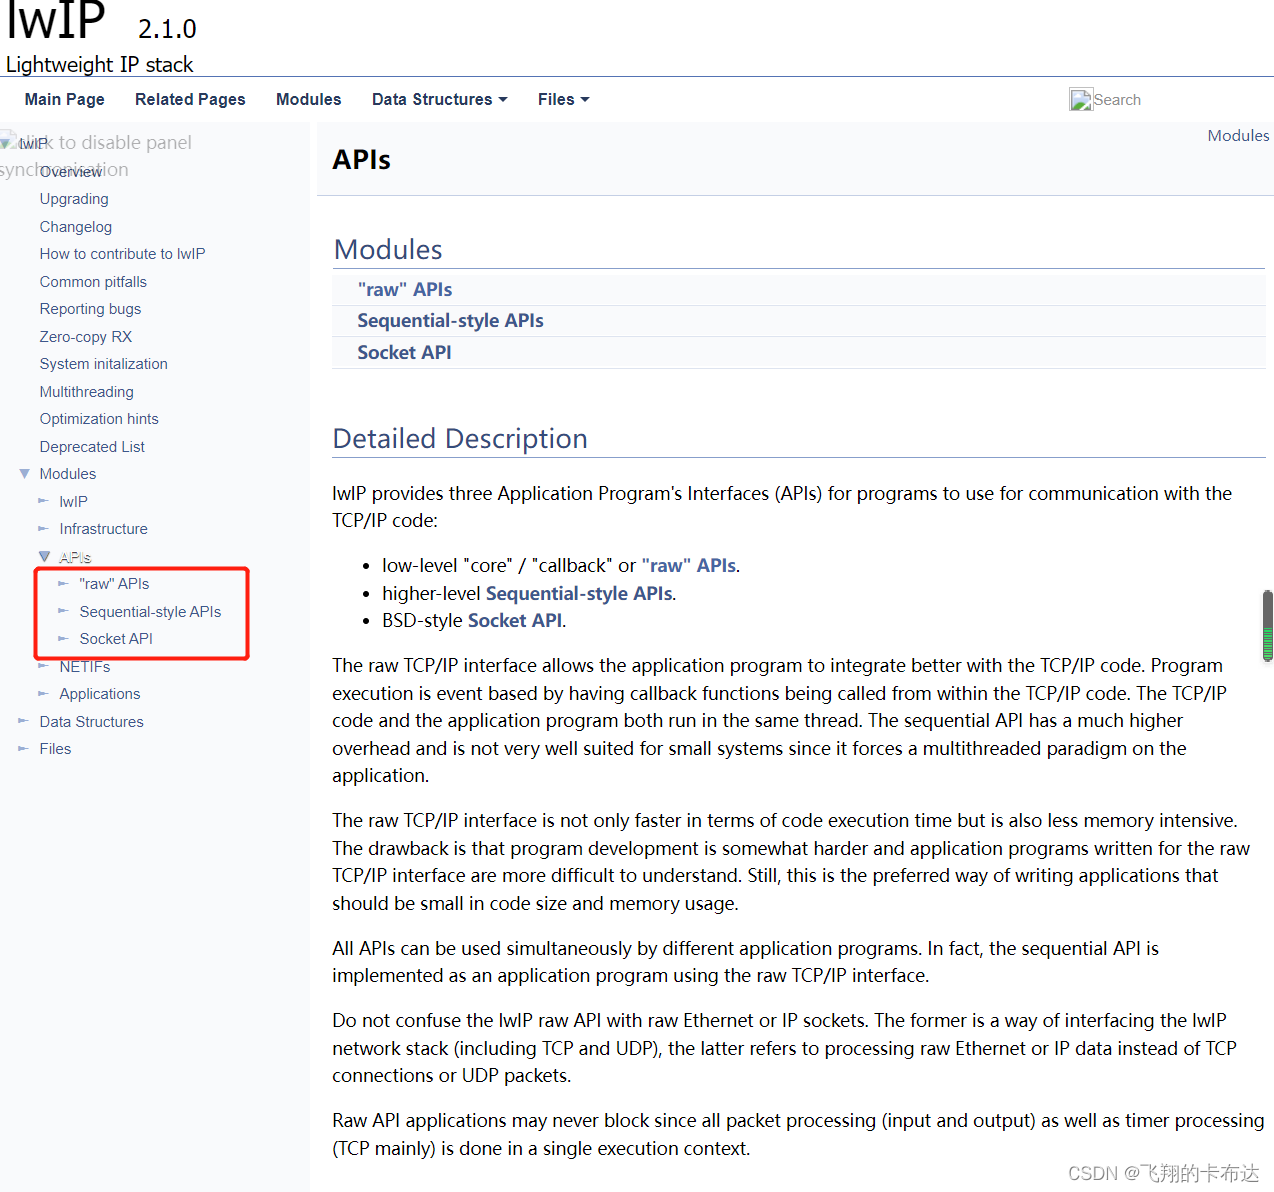Open the Related Pages tab

(x=190, y=100)
